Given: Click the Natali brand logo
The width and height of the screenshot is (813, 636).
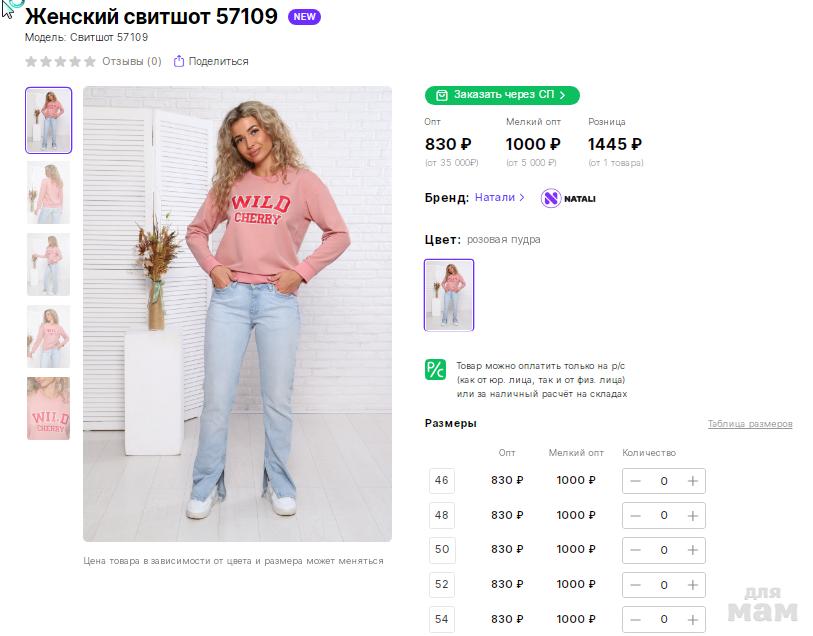Looking at the screenshot, I should [x=568, y=198].
